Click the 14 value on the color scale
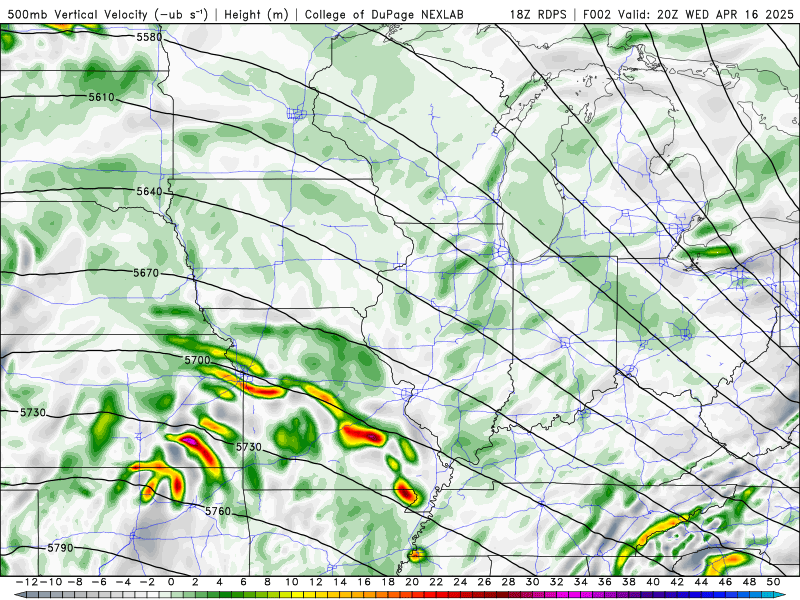This screenshot has height=600, width=800. point(340,582)
